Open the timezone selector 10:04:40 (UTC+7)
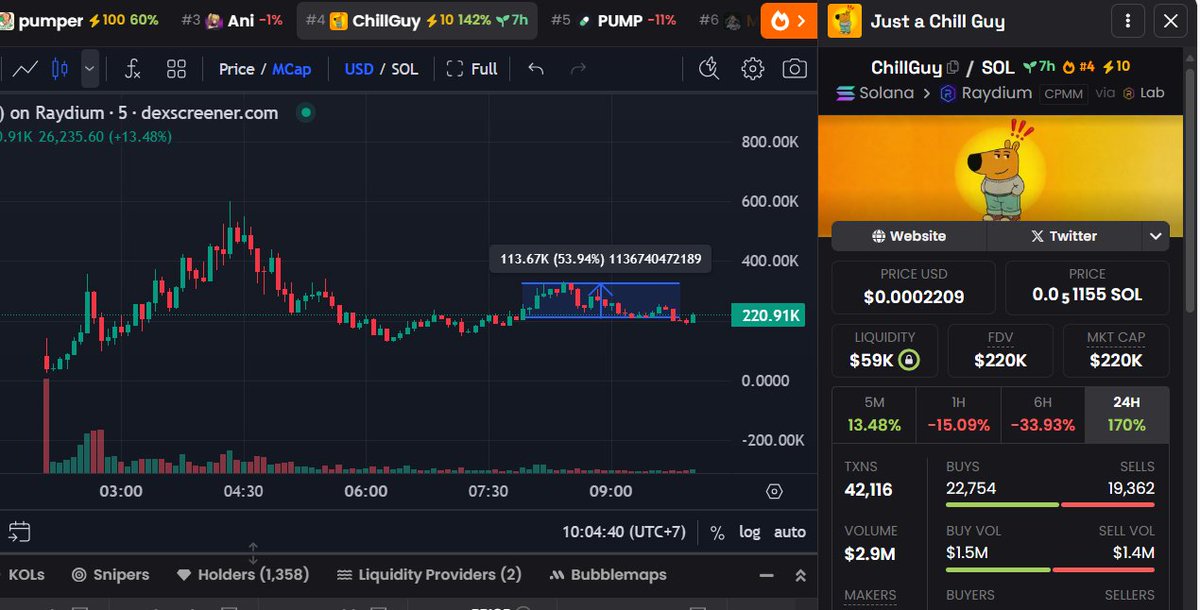Viewport: 1200px width, 610px height. coord(624,532)
